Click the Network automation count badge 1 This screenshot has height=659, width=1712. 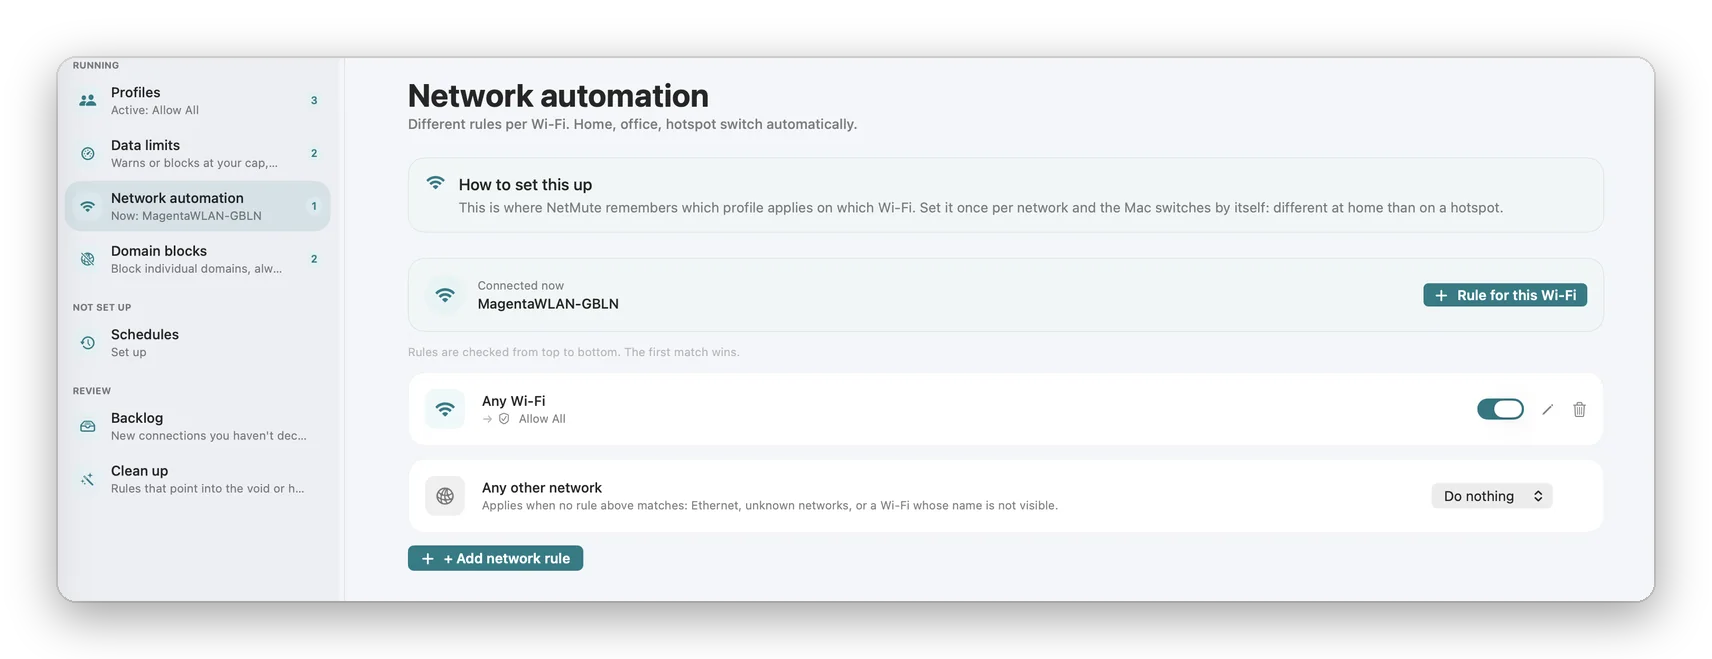(x=314, y=206)
